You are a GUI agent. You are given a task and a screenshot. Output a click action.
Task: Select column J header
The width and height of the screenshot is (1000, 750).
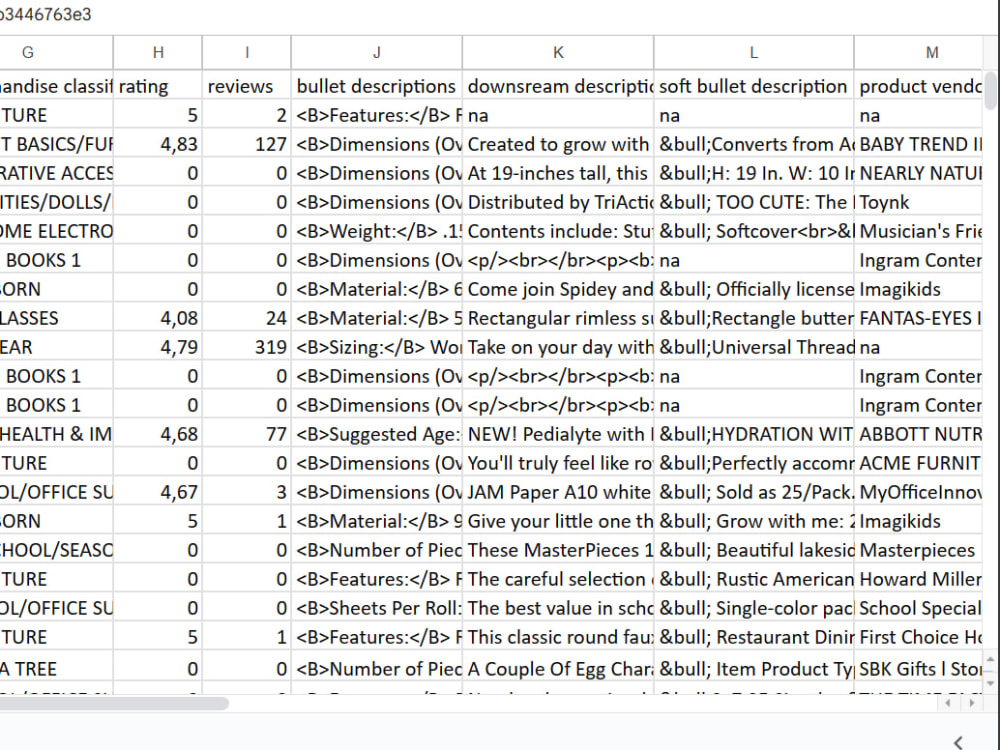377,52
